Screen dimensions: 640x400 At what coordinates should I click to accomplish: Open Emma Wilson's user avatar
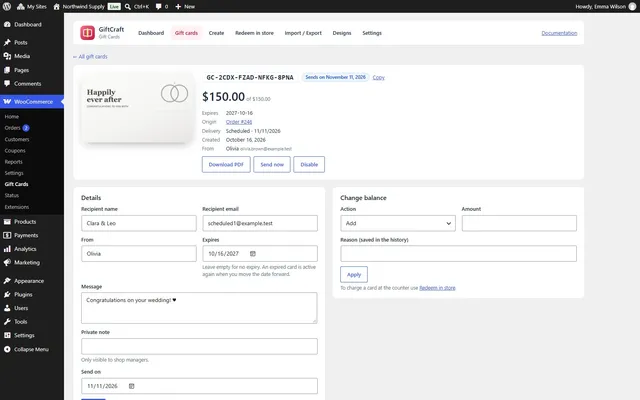point(632,7)
